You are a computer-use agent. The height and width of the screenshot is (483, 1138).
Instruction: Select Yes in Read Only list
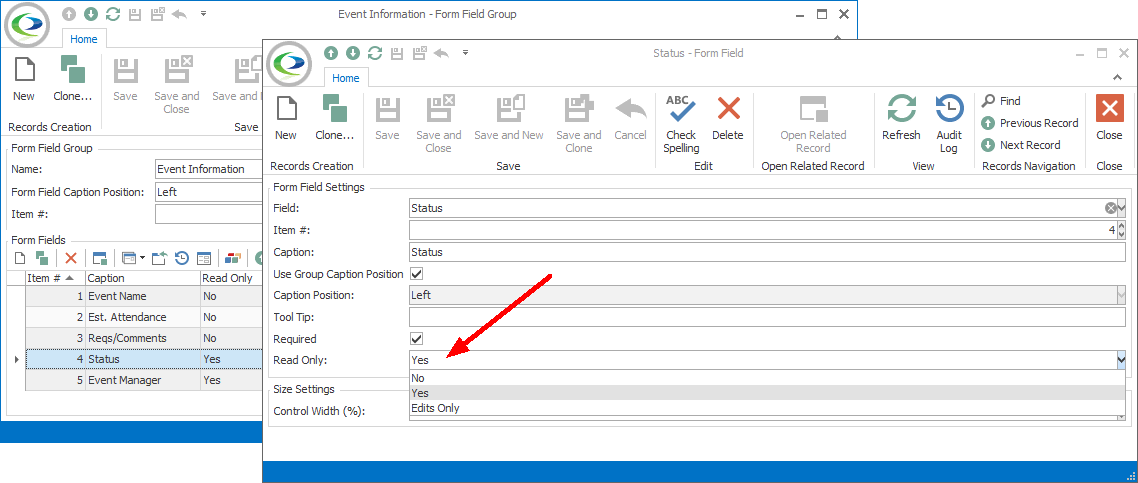767,393
